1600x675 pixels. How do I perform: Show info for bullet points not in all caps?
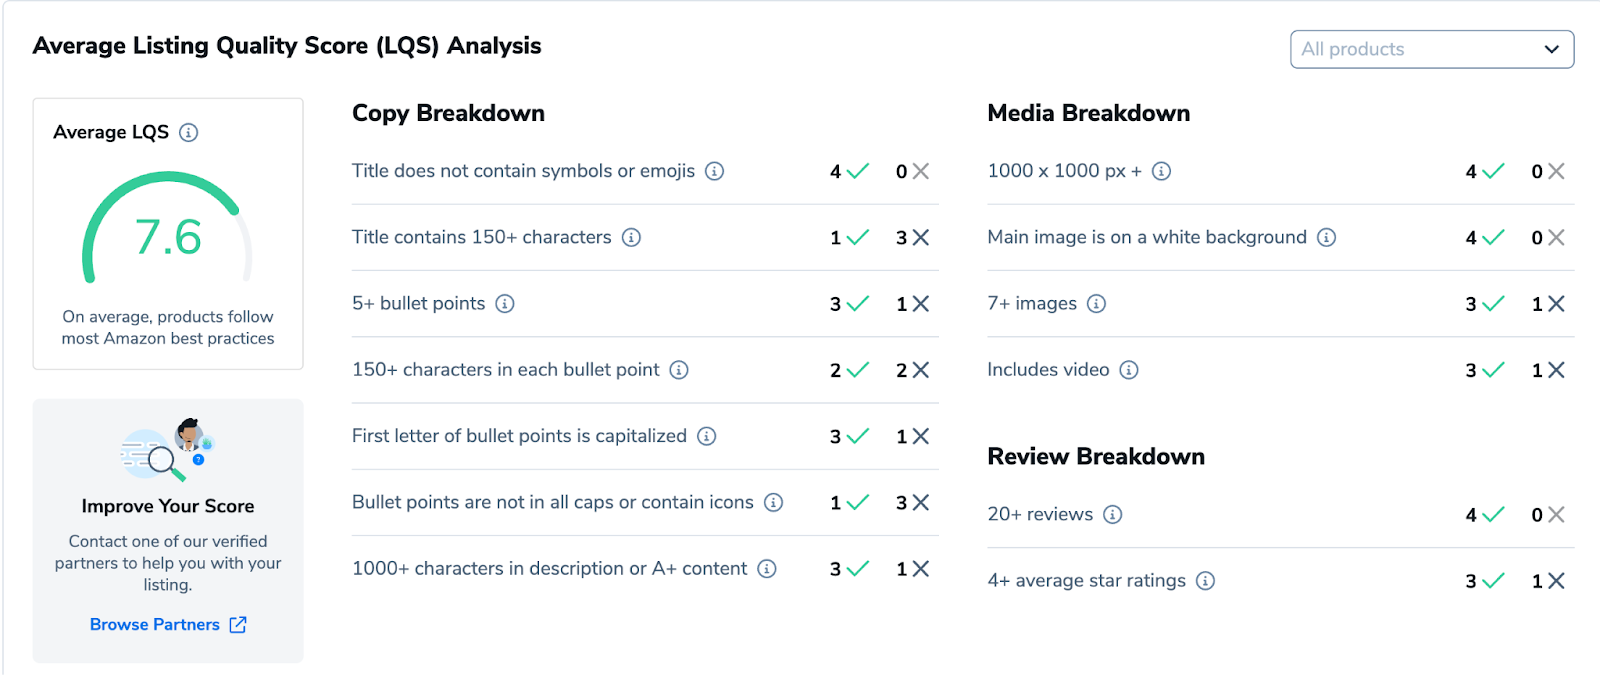pos(773,502)
